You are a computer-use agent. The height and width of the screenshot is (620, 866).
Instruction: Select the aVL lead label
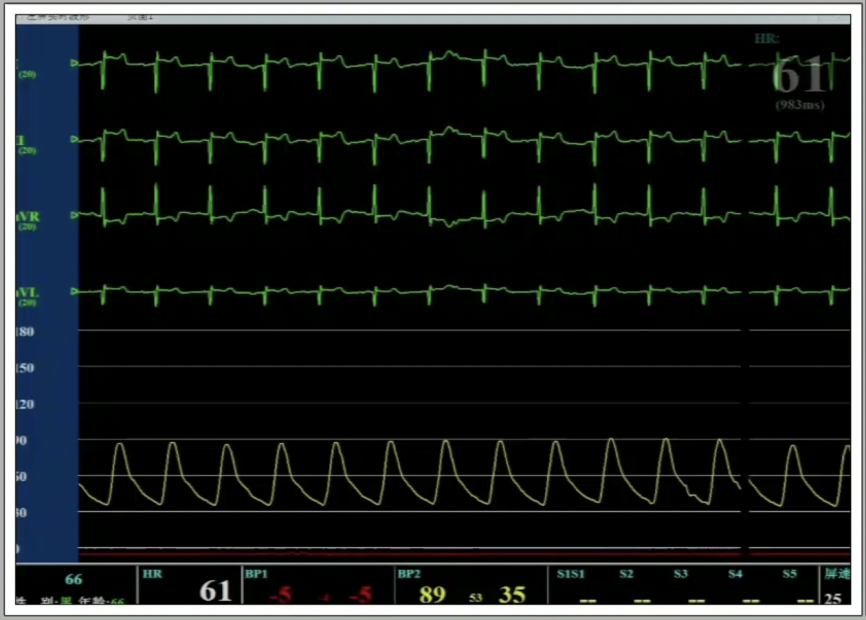click(26, 293)
